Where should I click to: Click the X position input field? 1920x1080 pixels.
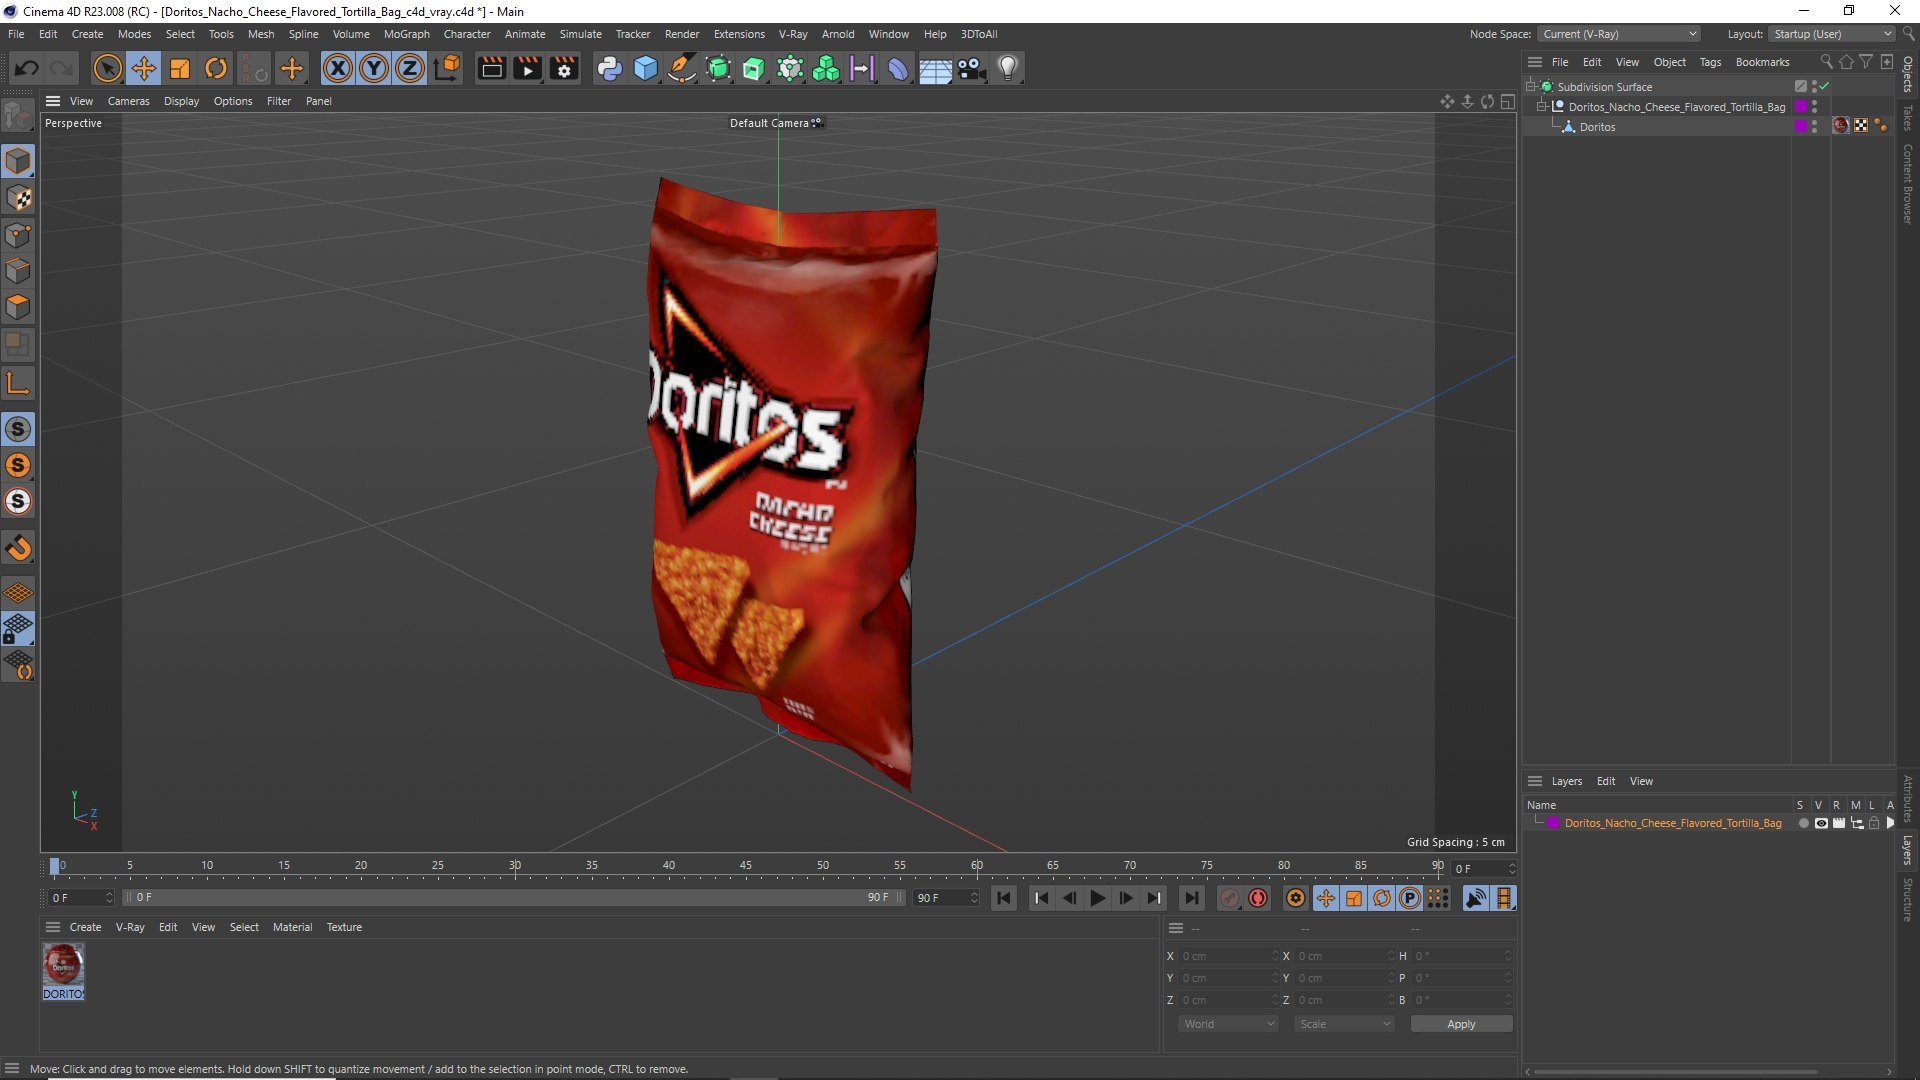[x=1228, y=956]
